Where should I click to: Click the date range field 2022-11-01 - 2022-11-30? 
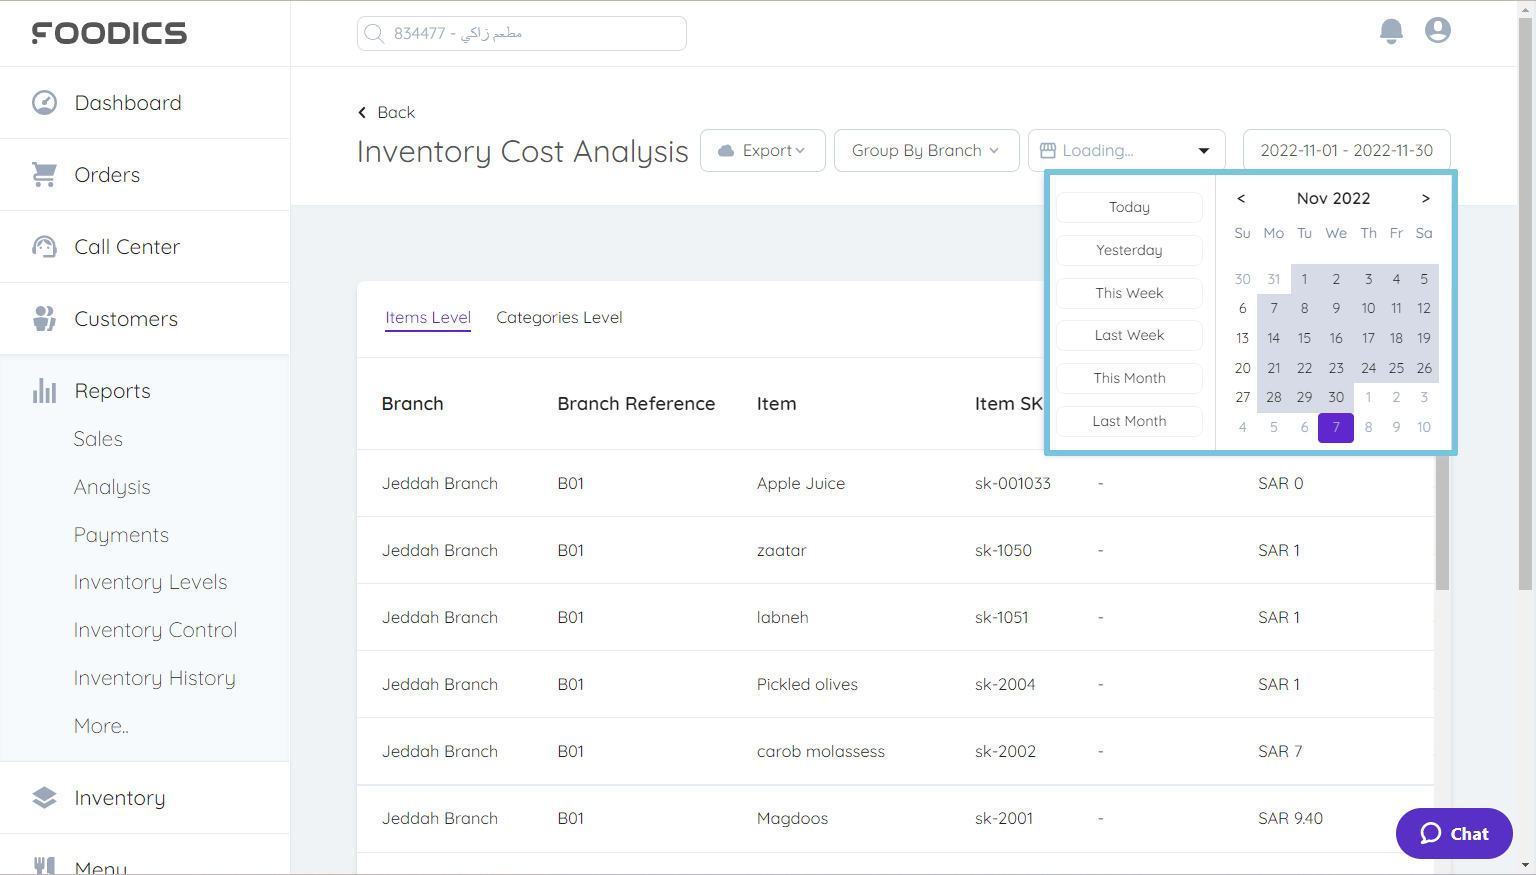pyautogui.click(x=1347, y=150)
